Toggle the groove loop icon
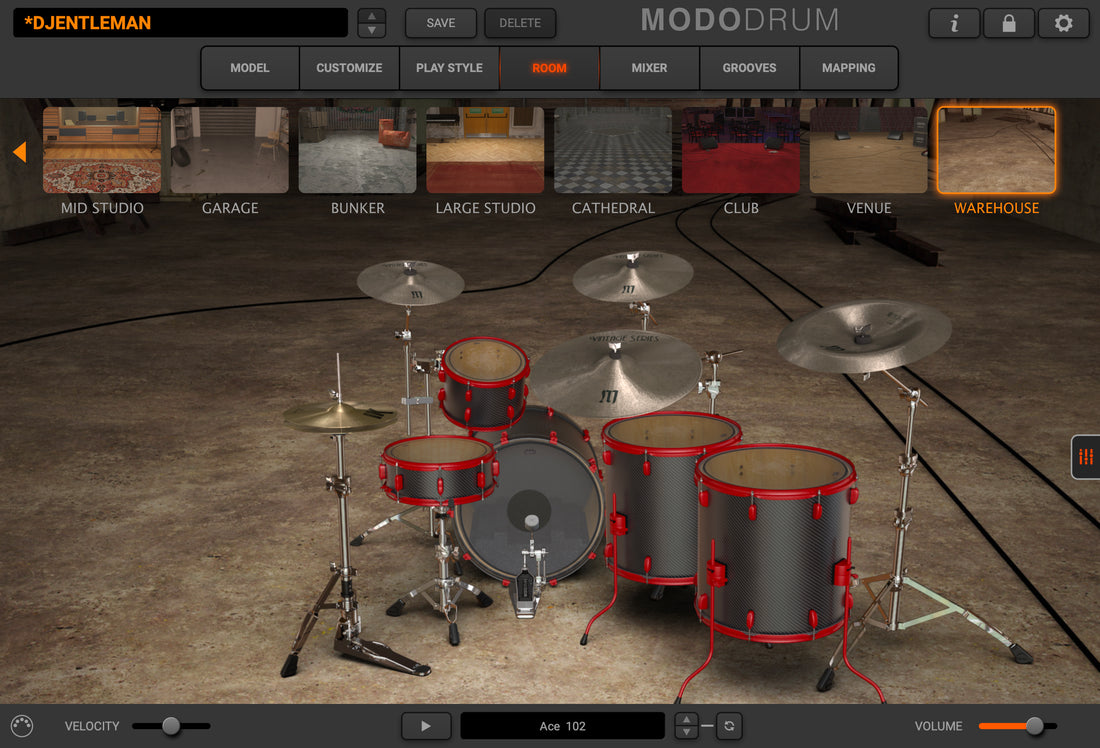1100x748 pixels. coord(730,726)
